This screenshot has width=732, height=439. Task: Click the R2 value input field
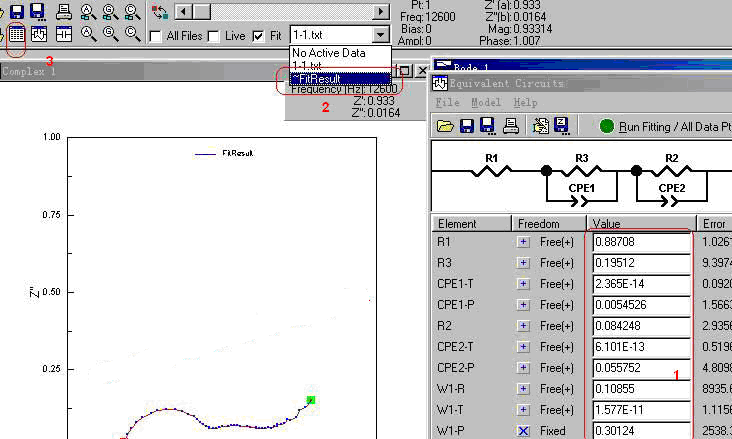(x=640, y=326)
